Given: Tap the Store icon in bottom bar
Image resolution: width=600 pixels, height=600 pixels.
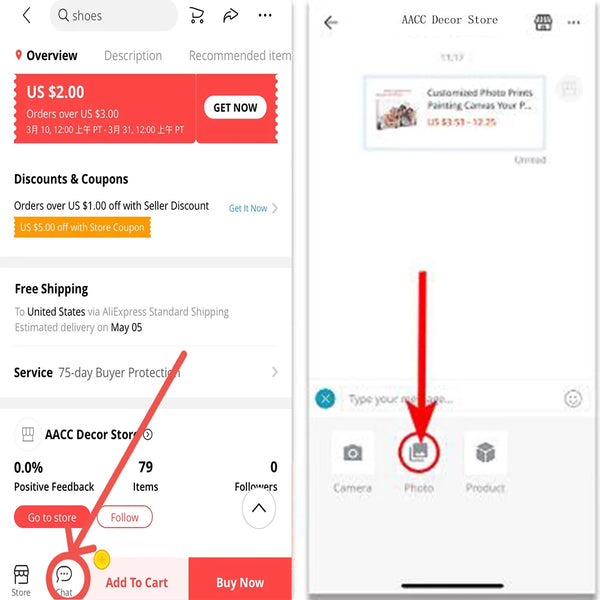Looking at the screenshot, I should [x=21, y=580].
